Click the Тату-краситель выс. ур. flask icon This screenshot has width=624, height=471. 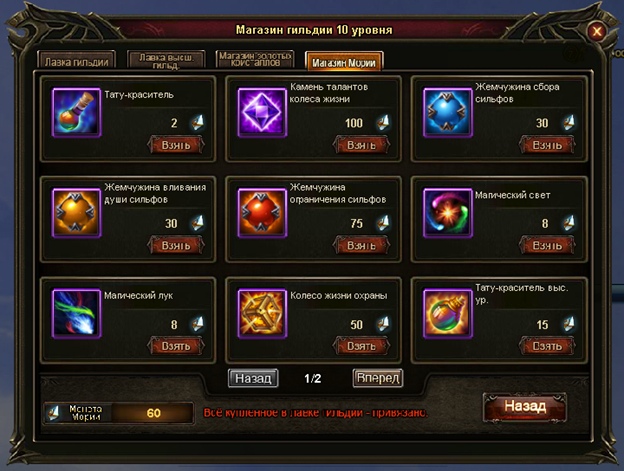point(448,313)
